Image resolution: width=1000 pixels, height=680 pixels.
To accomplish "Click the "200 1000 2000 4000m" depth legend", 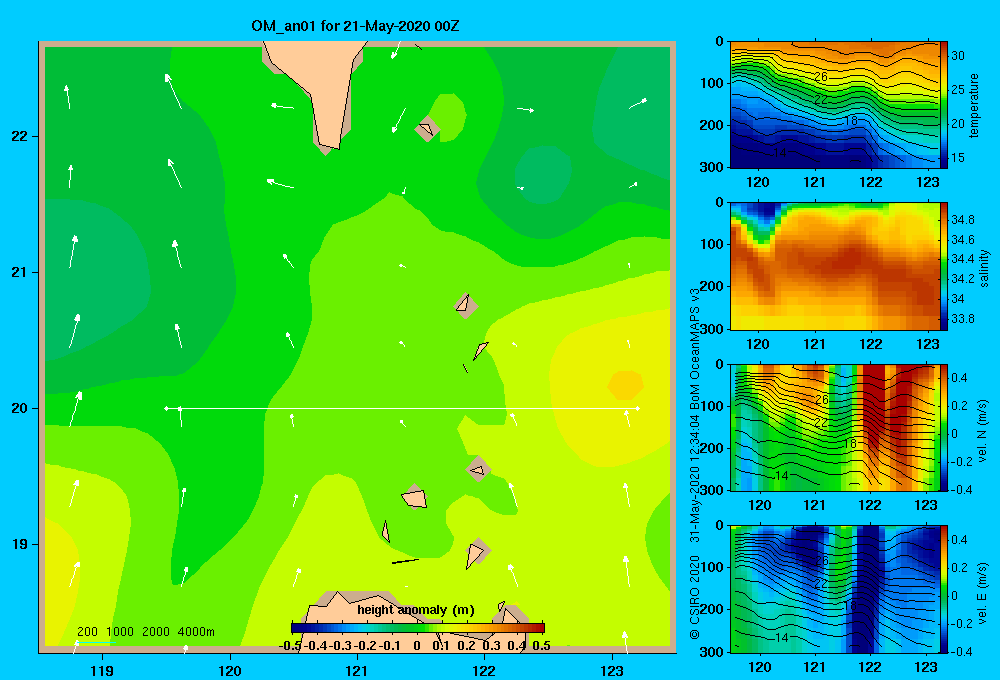I will [145, 632].
